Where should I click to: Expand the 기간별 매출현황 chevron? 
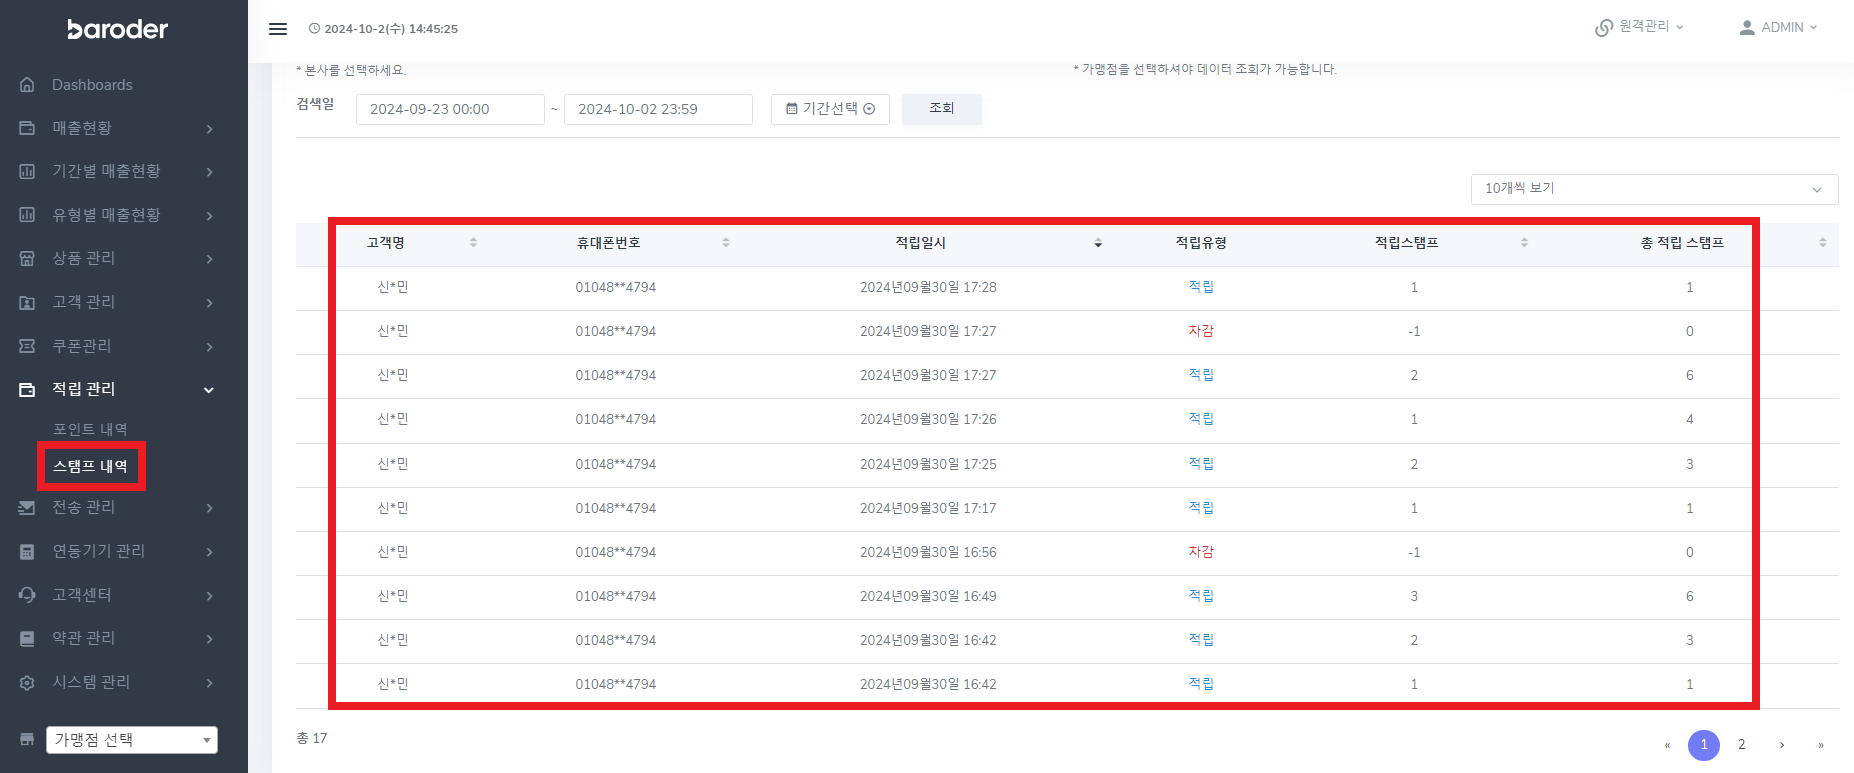[209, 172]
